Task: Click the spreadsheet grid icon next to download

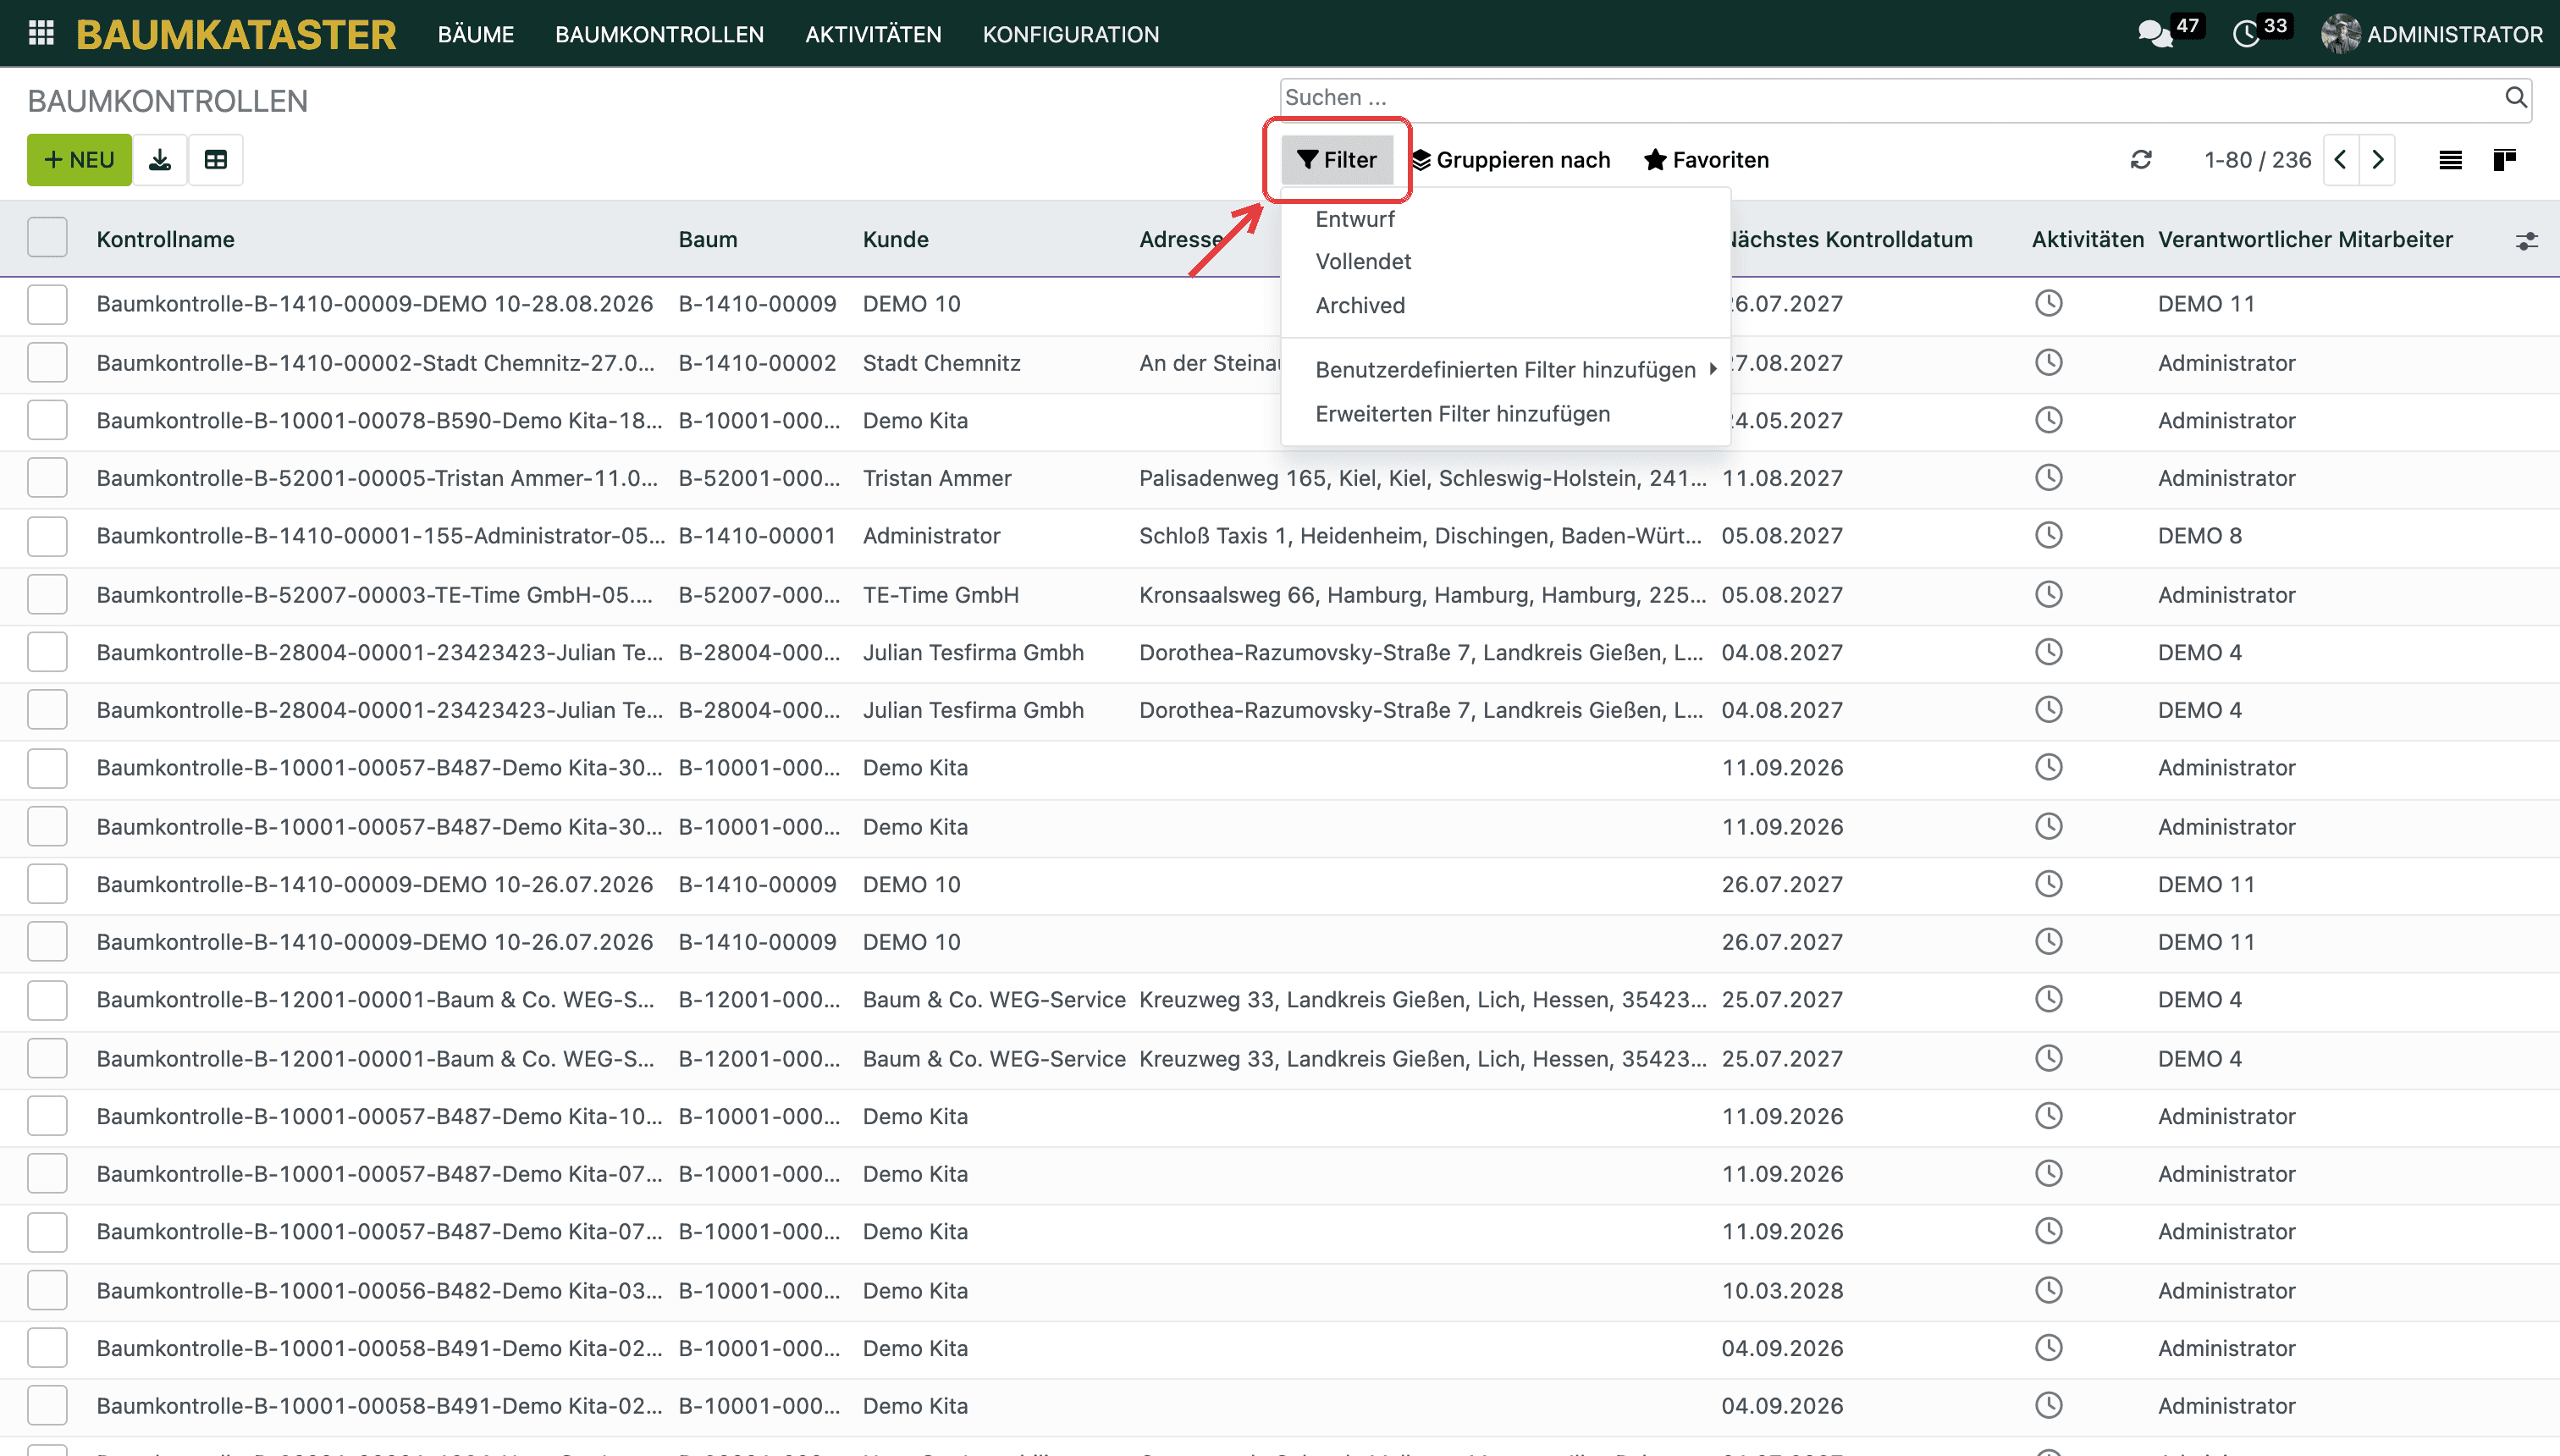Action: [x=216, y=160]
